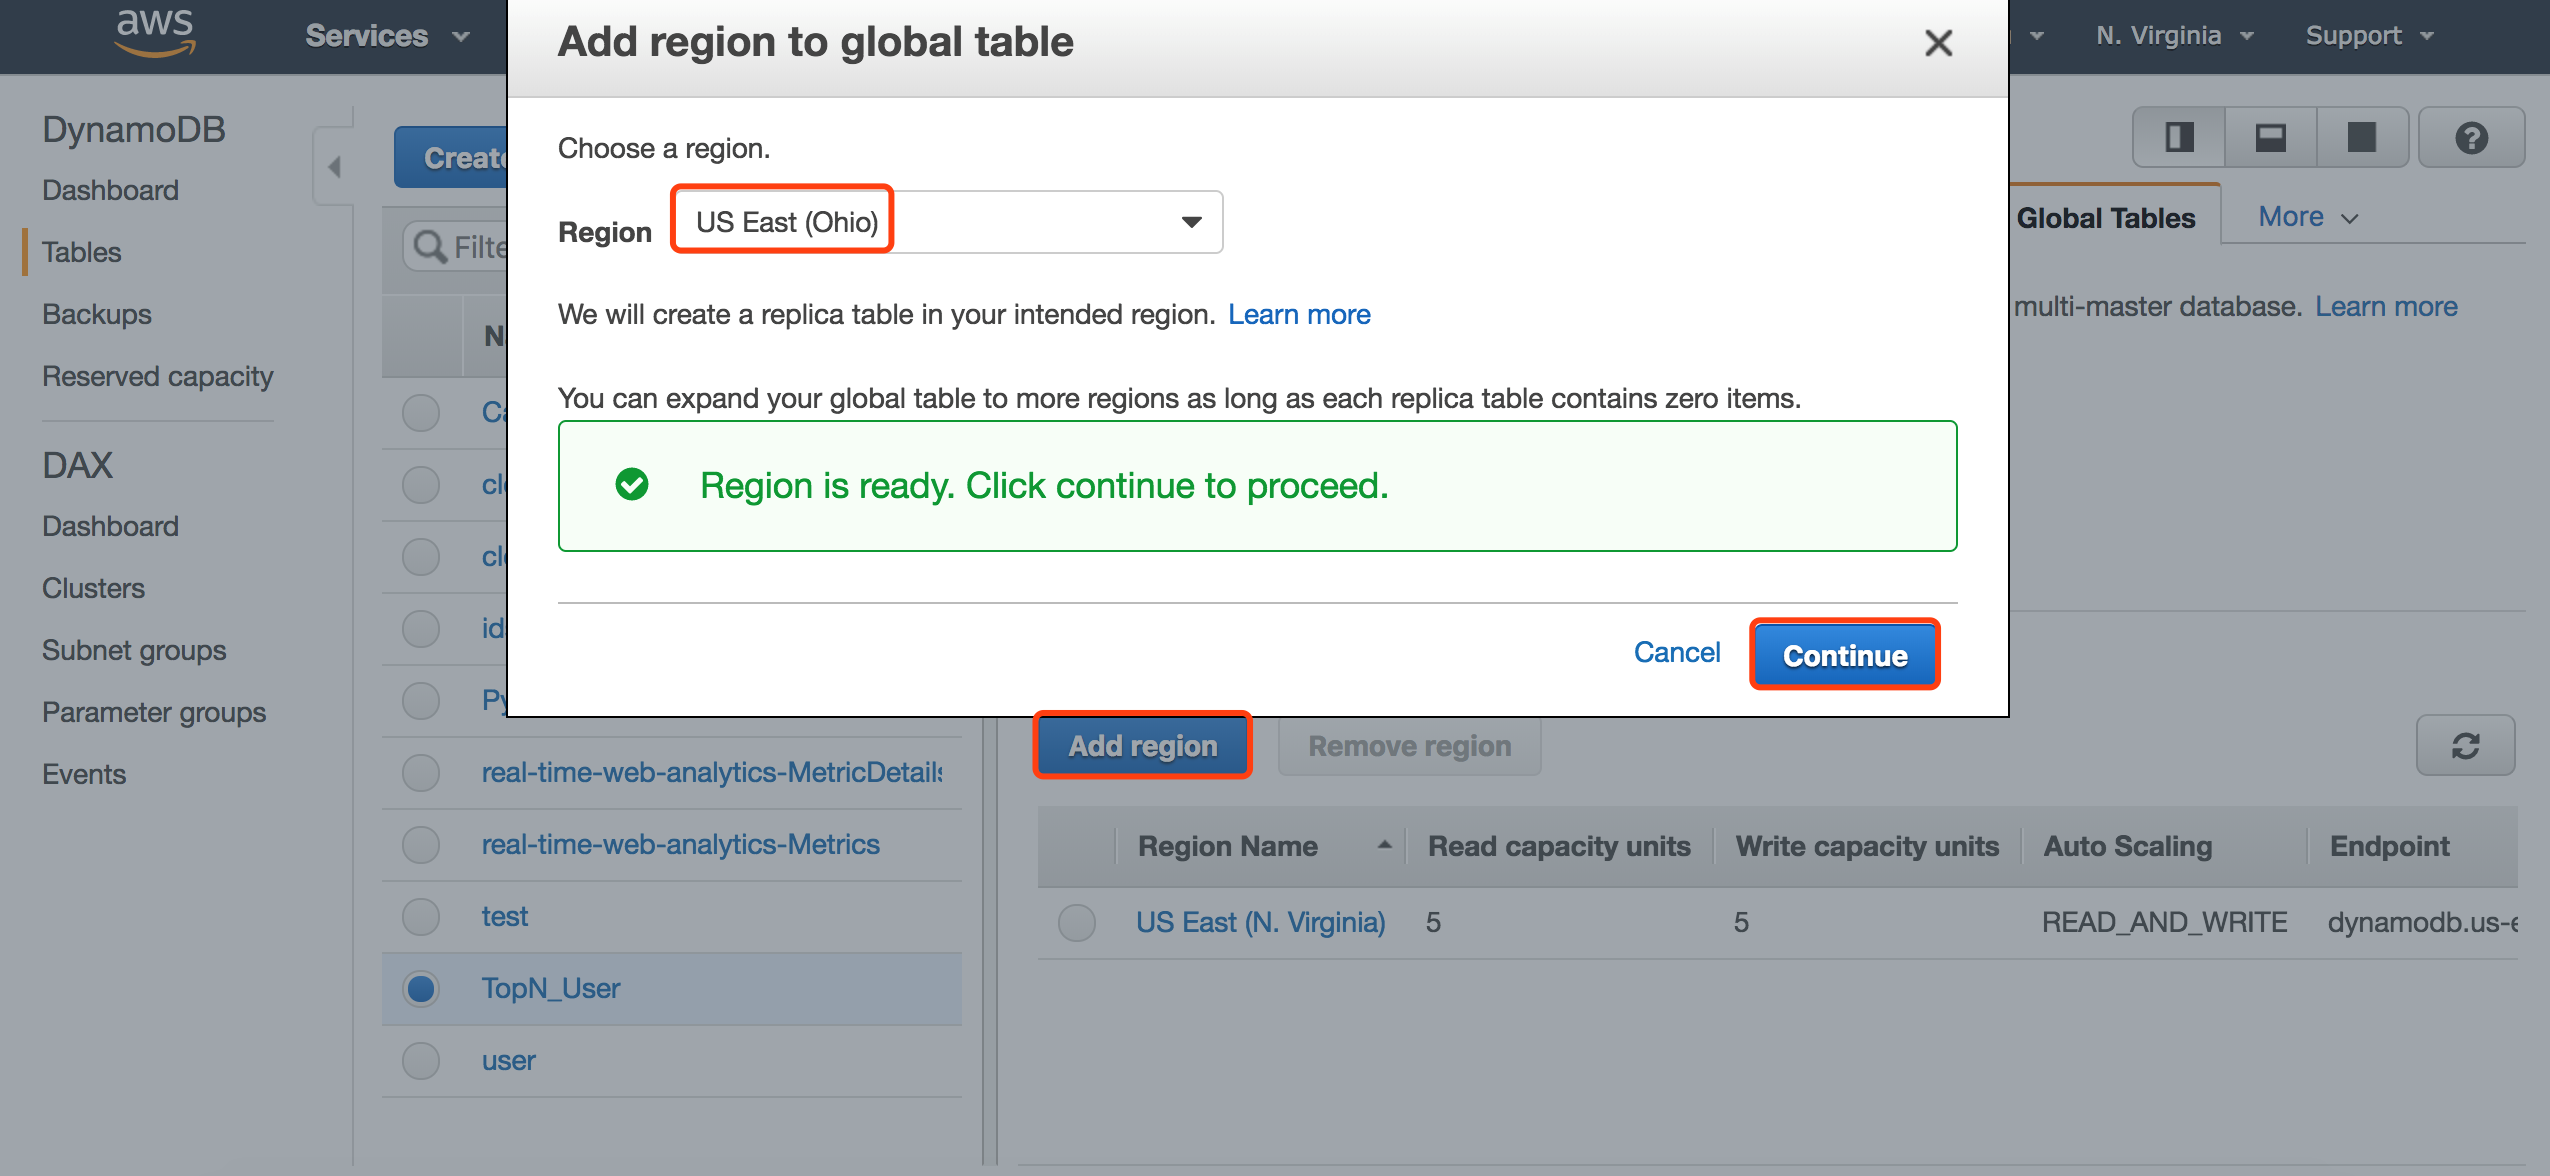2550x1176 pixels.
Task: Expand the More tabs dropdown
Action: [x=2307, y=217]
